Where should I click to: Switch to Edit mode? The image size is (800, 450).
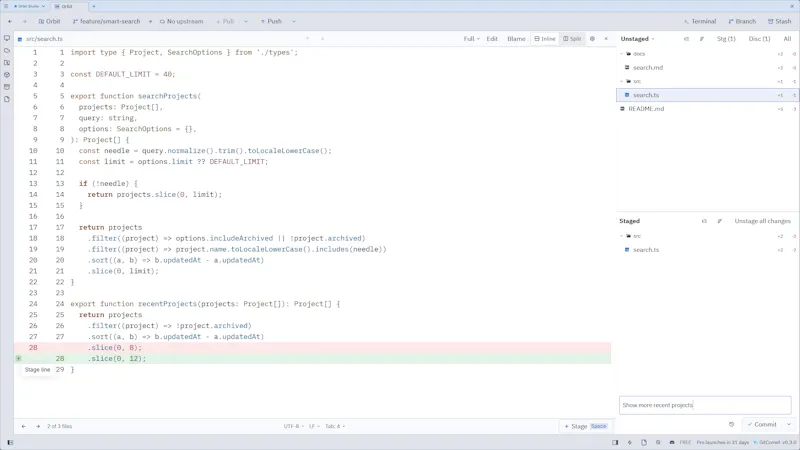pyautogui.click(x=492, y=39)
